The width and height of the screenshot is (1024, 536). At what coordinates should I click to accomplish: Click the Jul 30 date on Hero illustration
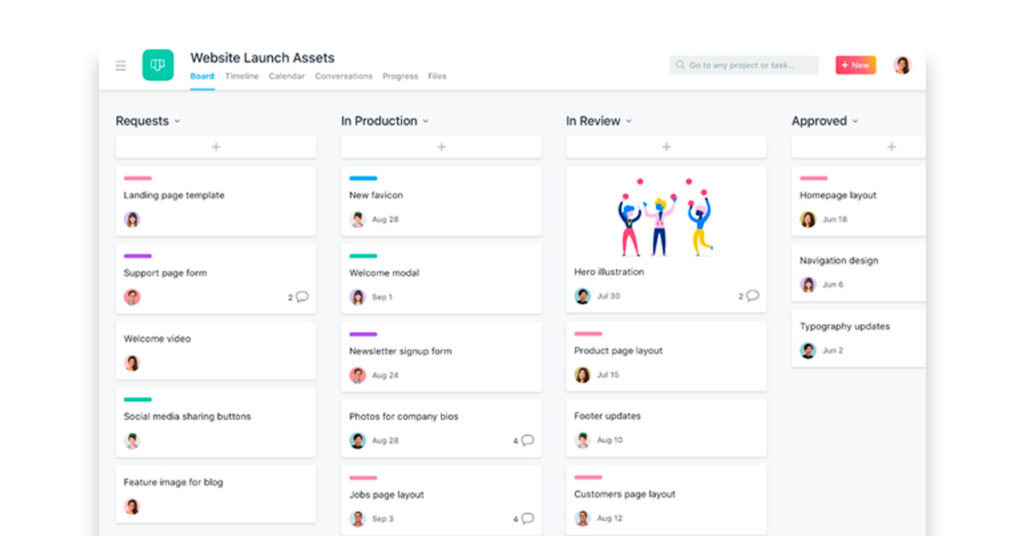[609, 296]
